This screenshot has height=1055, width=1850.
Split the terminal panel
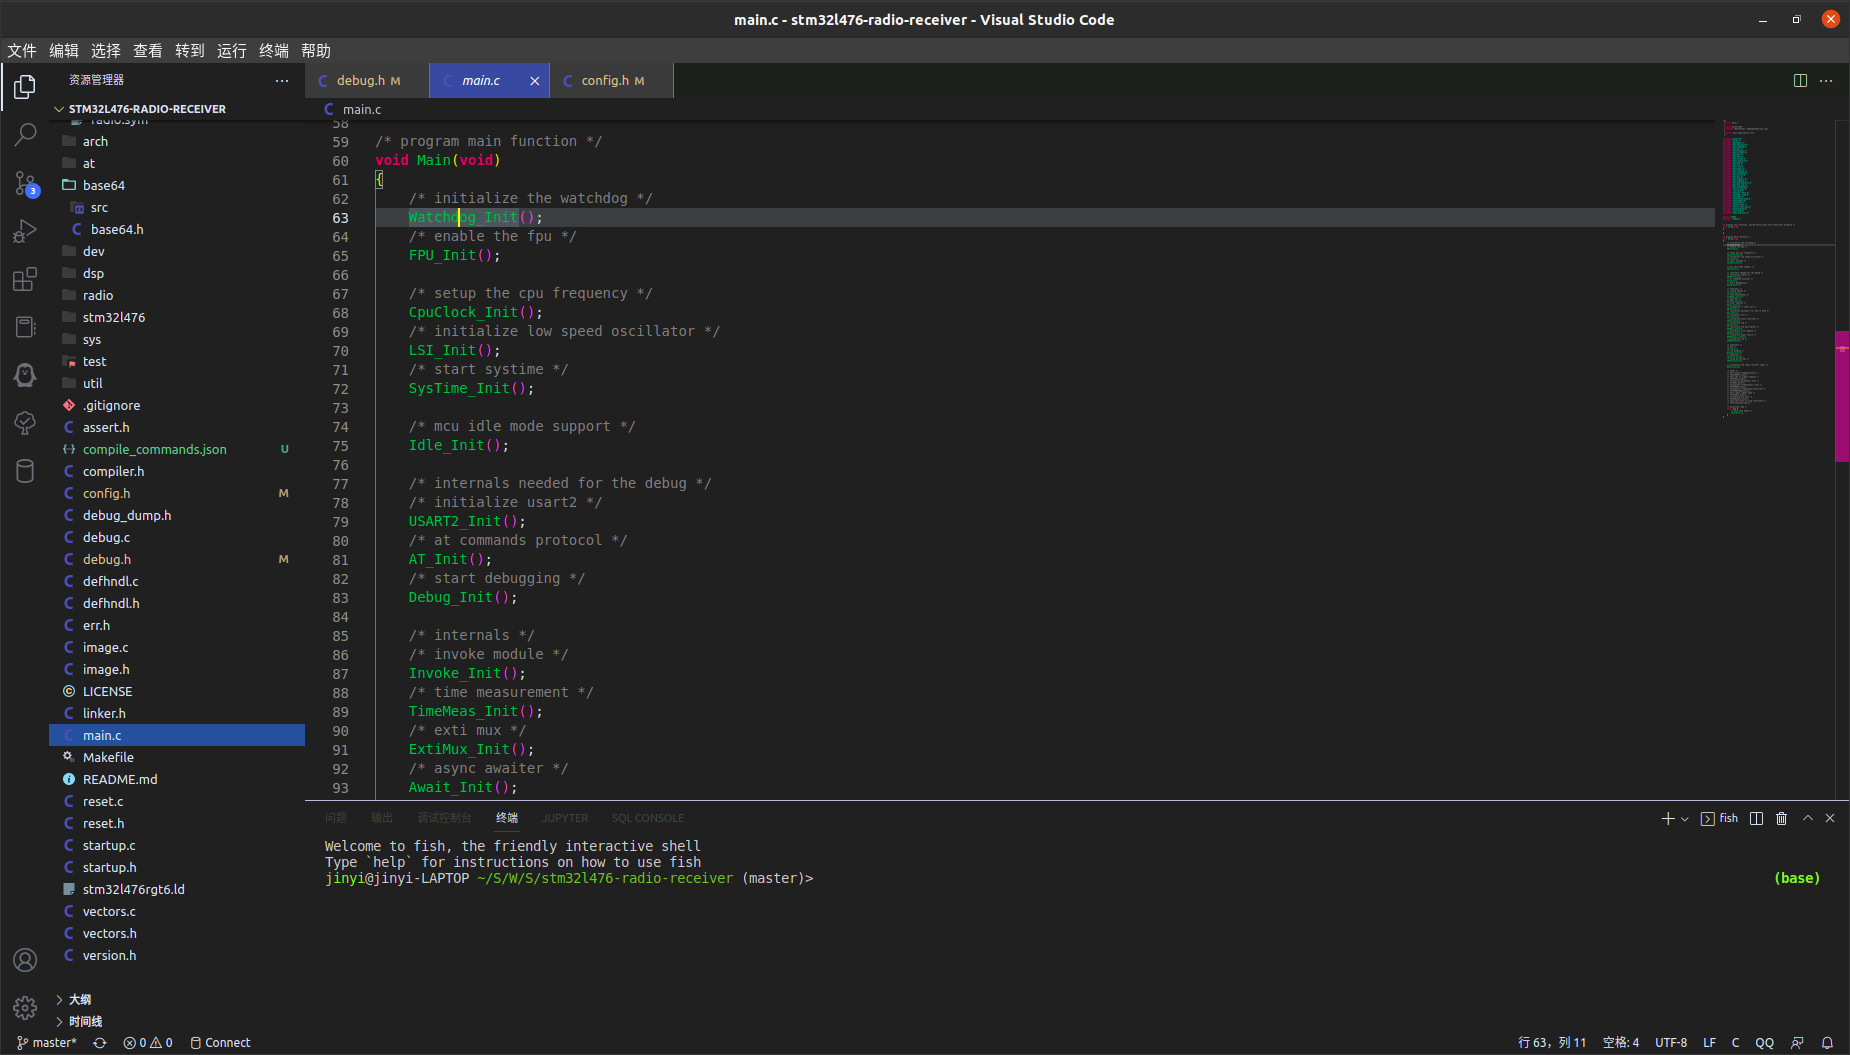1756,819
